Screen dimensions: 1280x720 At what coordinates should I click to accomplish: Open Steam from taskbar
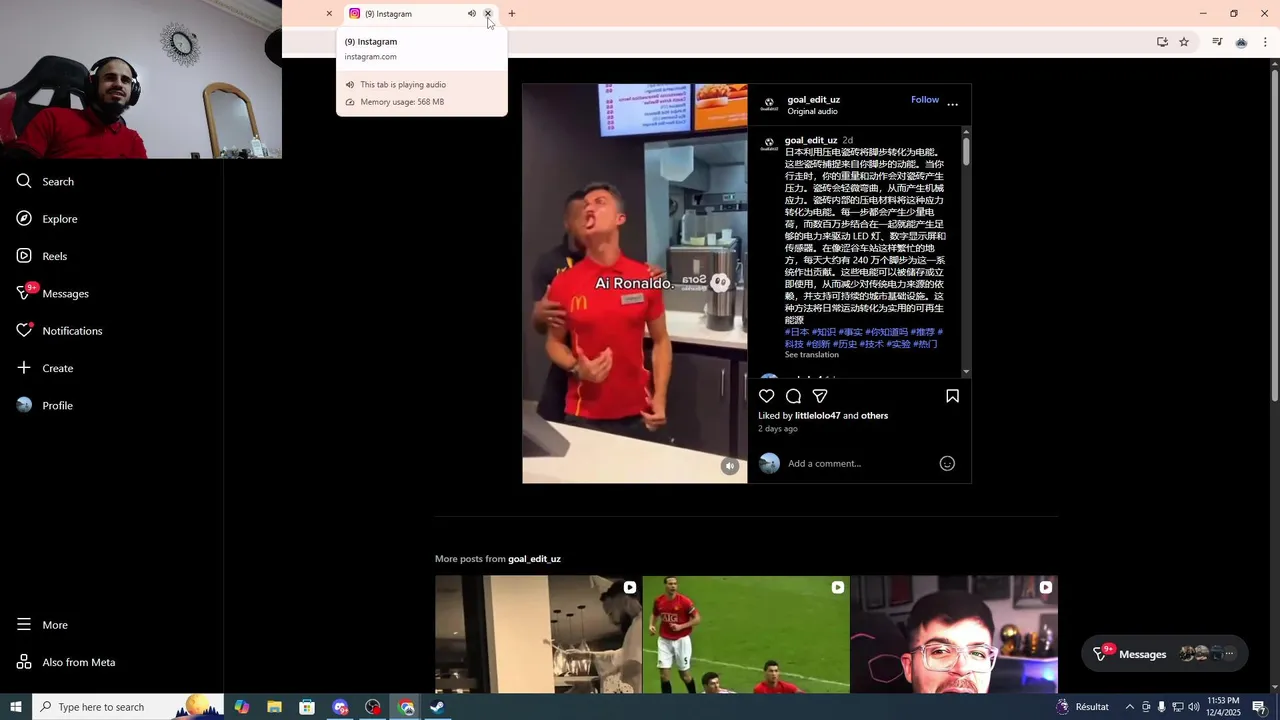[x=437, y=707]
